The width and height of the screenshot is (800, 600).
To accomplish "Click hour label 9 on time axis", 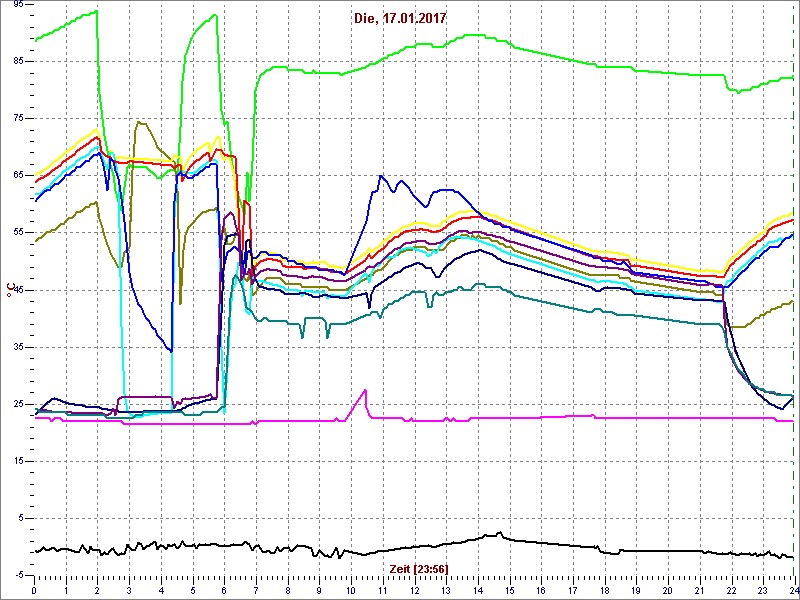I will pos(319,591).
